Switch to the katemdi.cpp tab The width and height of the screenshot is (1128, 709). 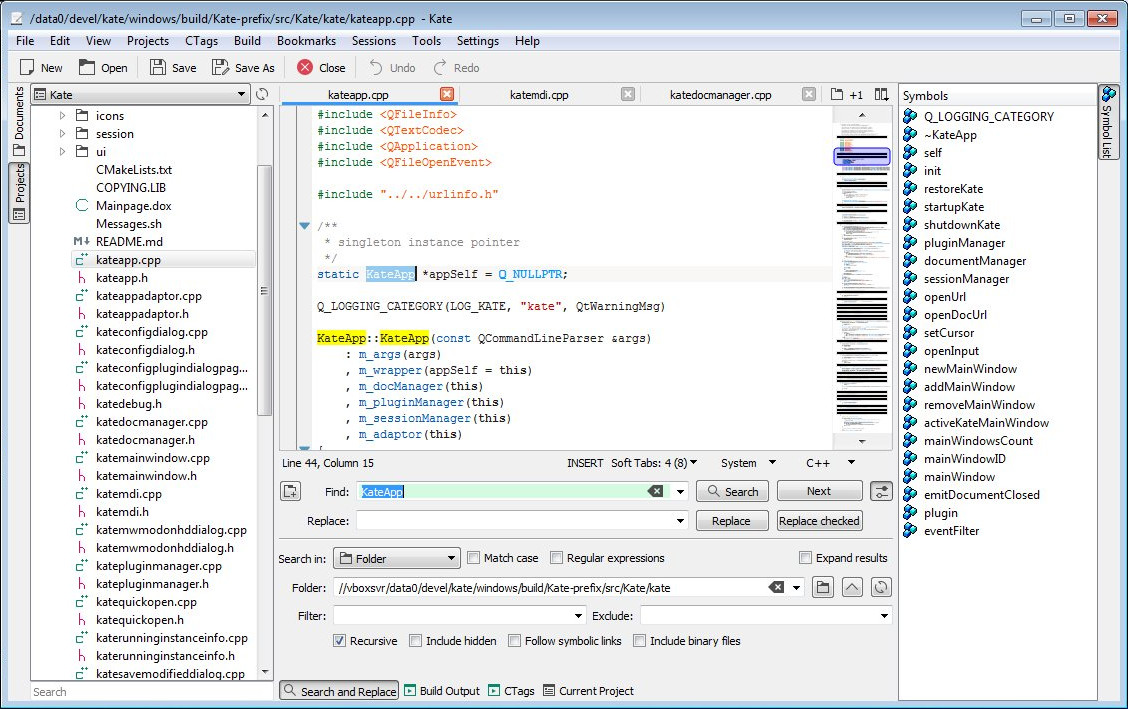coord(539,95)
